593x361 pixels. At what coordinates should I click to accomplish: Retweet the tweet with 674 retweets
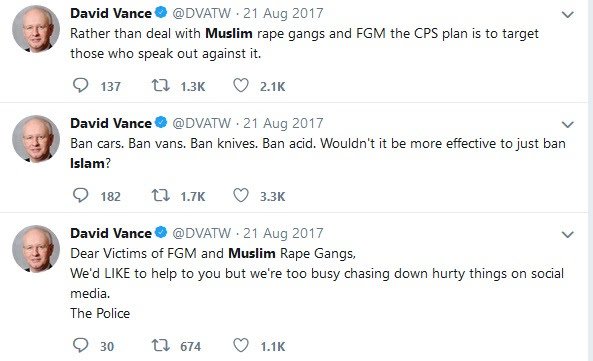160,345
